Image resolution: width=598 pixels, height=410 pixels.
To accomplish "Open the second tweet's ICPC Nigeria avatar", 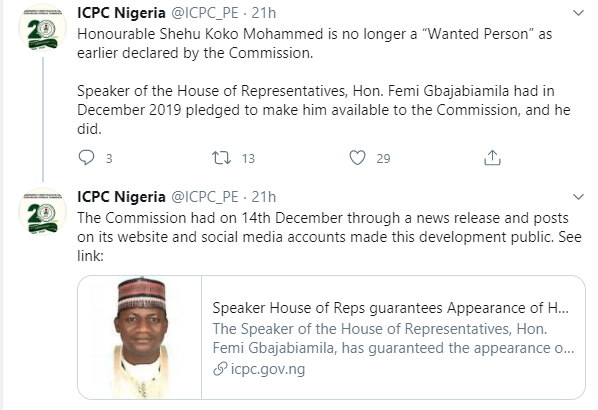I will pyautogui.click(x=42, y=211).
